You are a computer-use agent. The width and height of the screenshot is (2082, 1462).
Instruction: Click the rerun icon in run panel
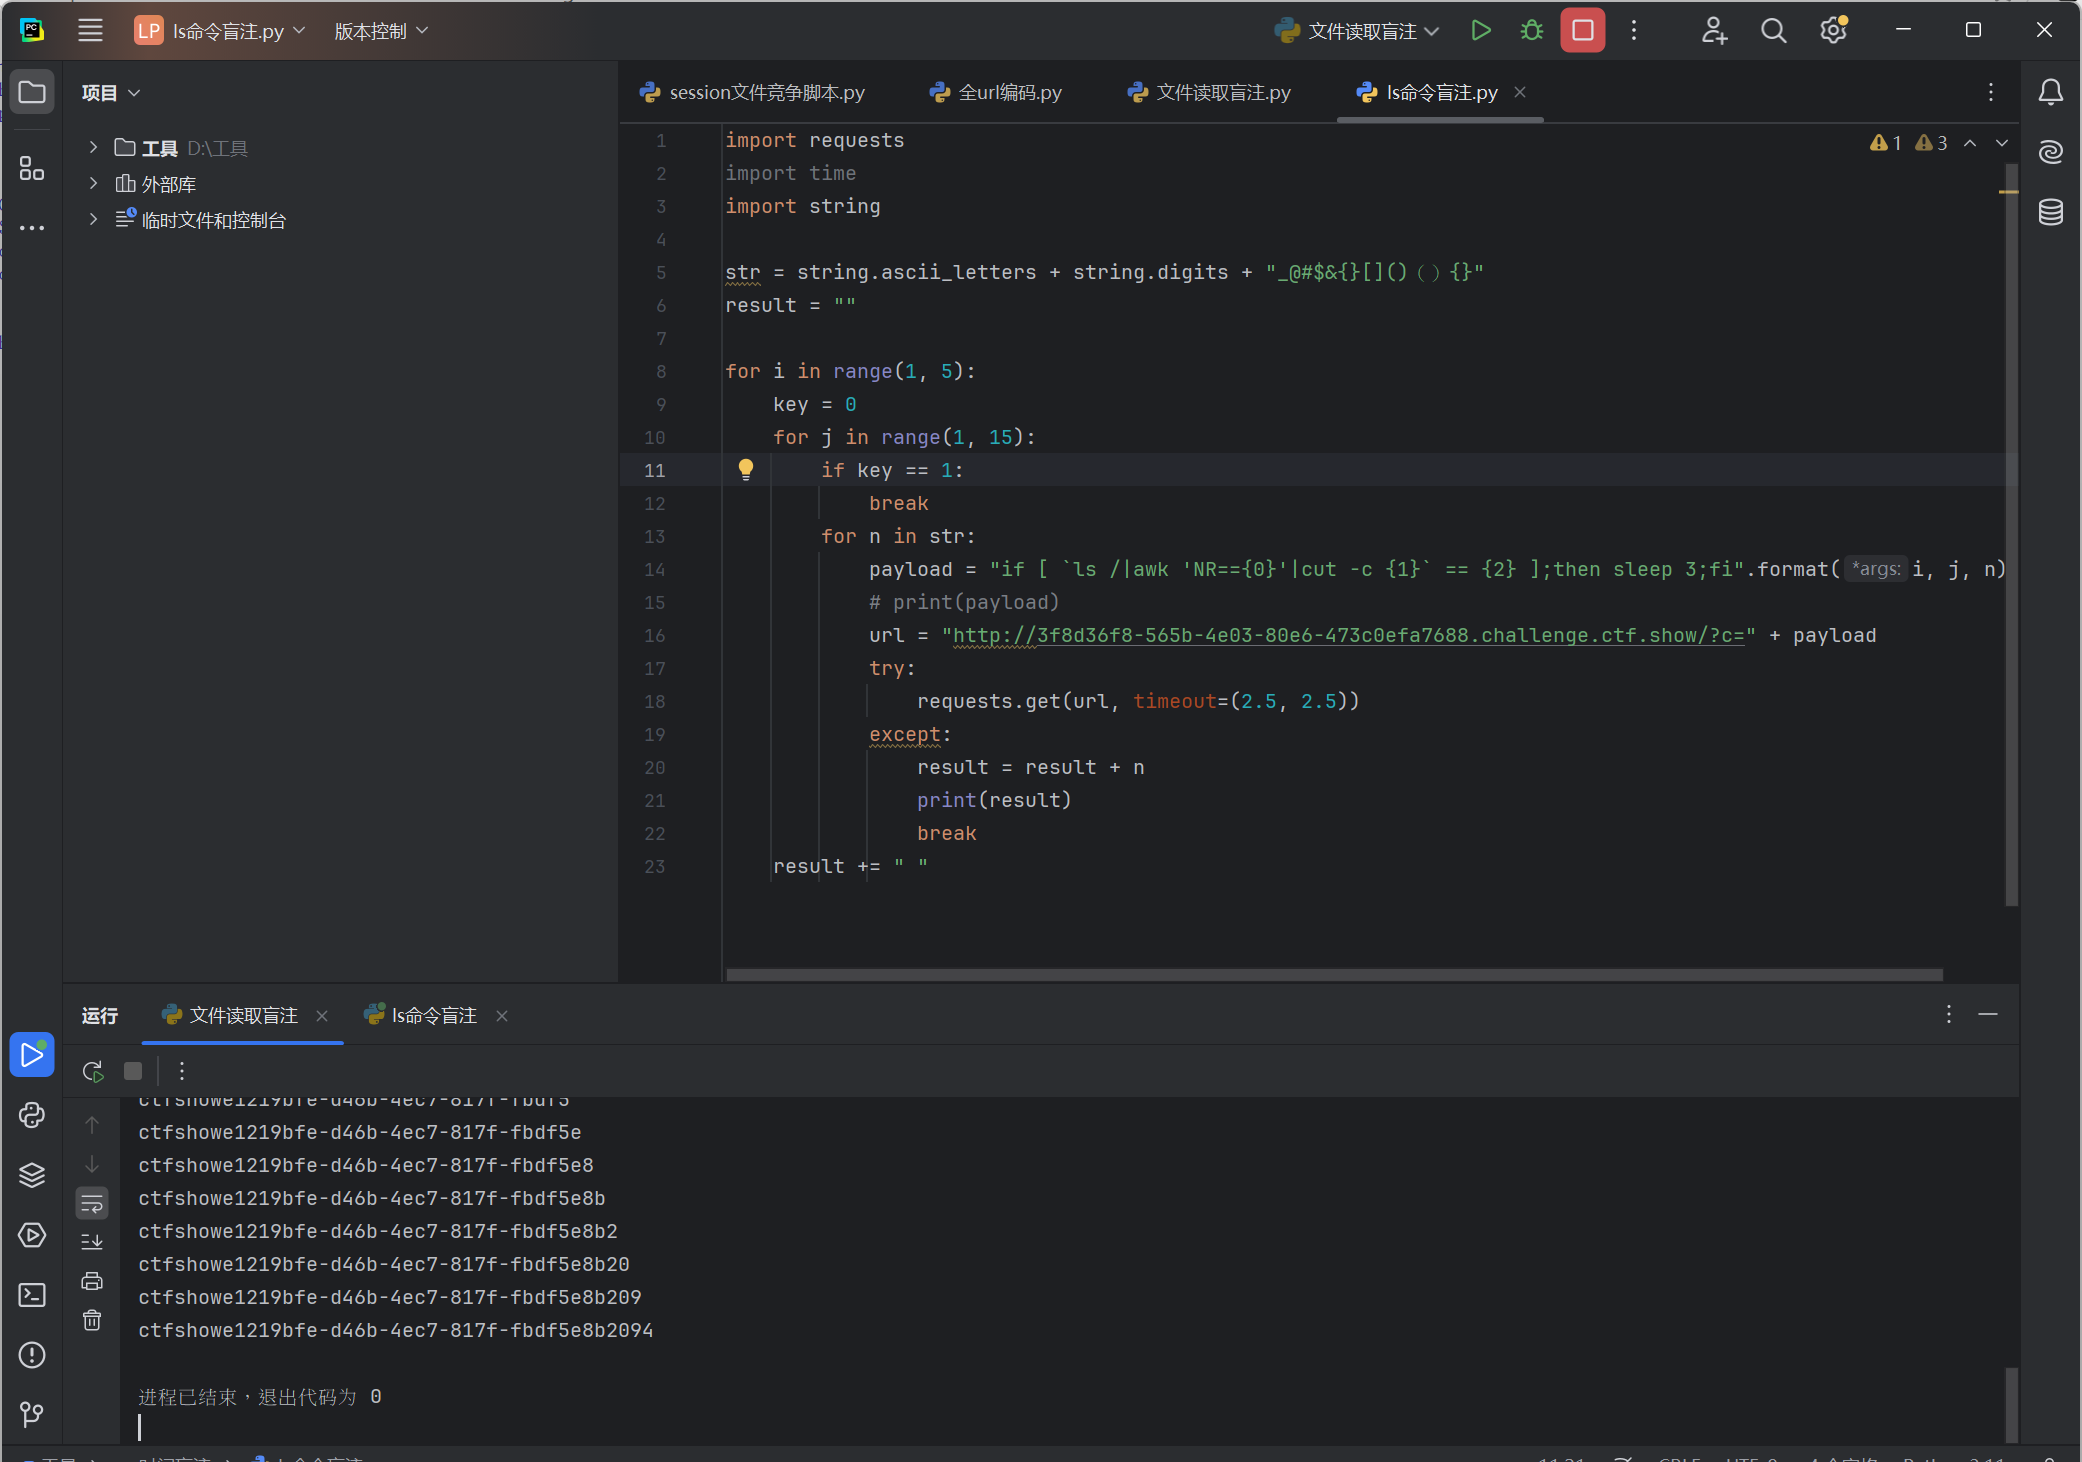pos(93,1071)
